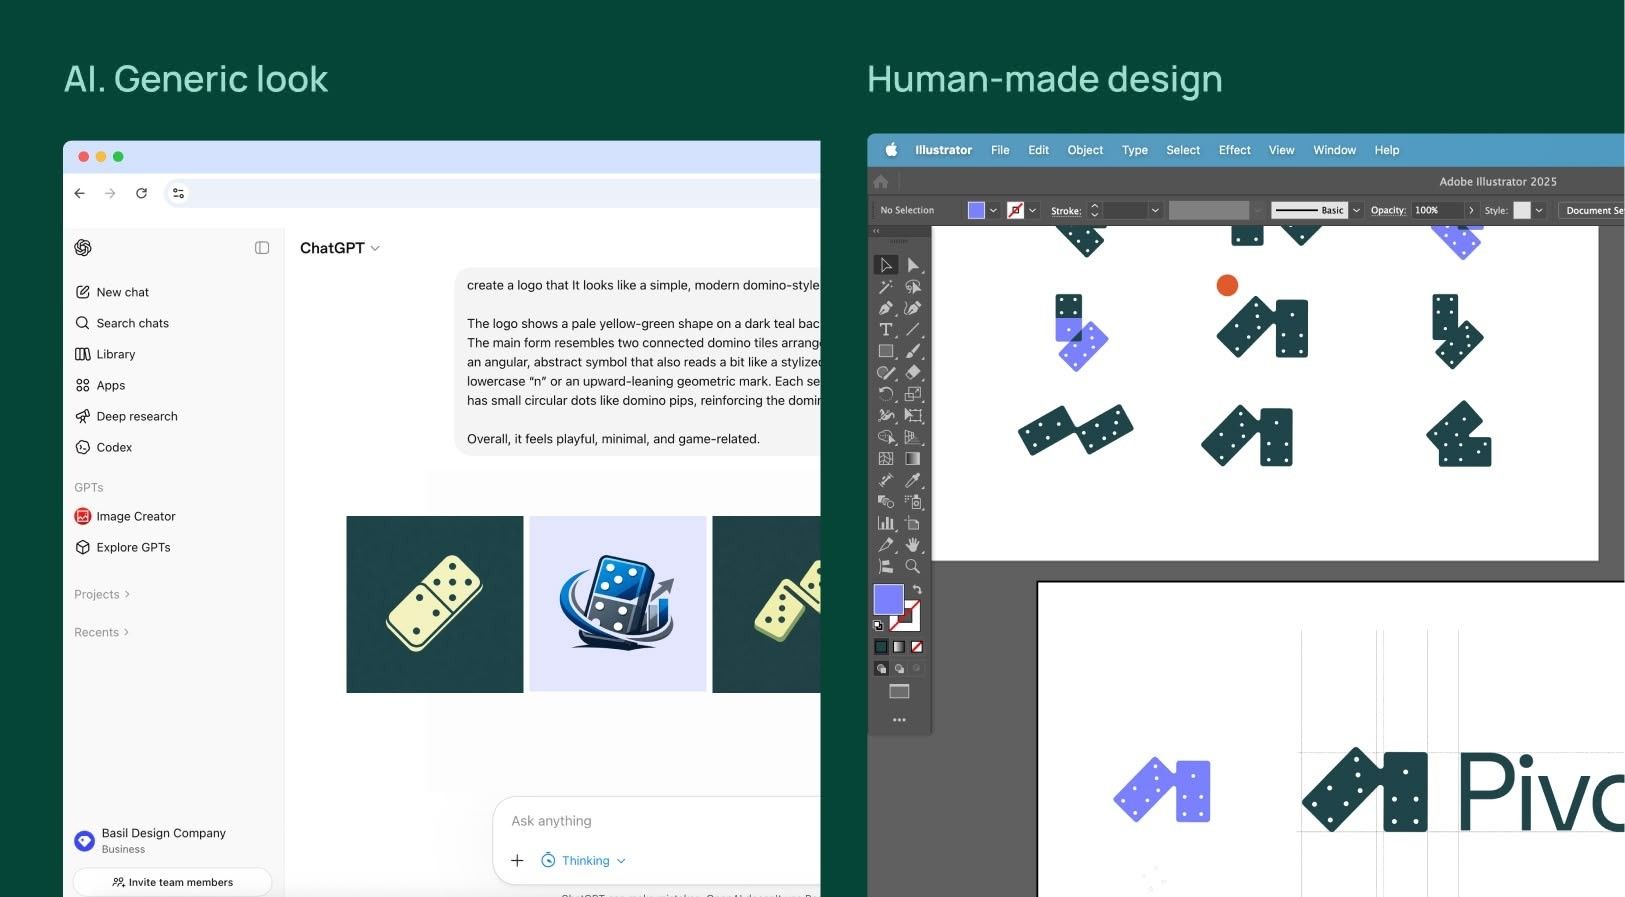Open the ChatGPT model selector dropdown
The image size is (1625, 897).
click(340, 248)
